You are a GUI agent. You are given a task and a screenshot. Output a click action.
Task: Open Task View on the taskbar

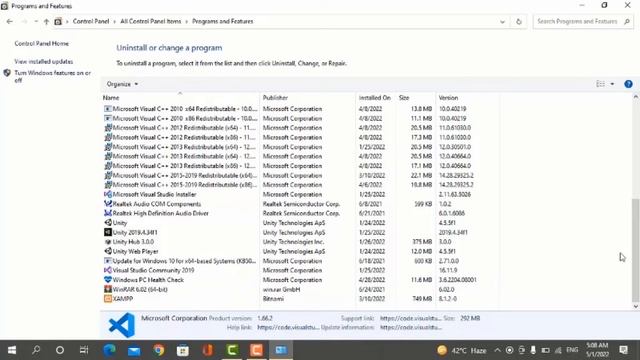click(x=84, y=350)
